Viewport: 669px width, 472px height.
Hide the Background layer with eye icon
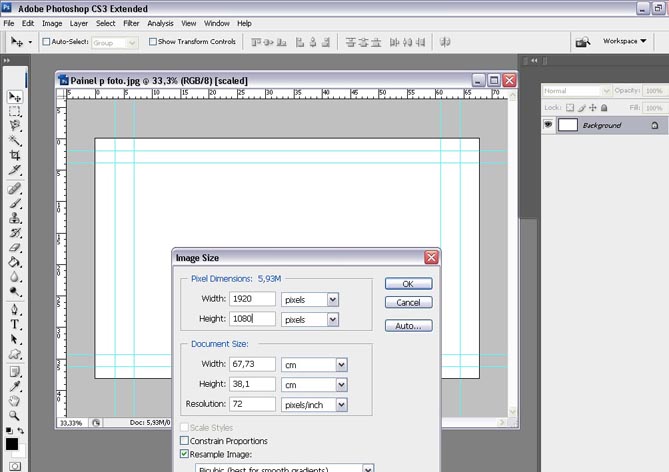click(548, 125)
